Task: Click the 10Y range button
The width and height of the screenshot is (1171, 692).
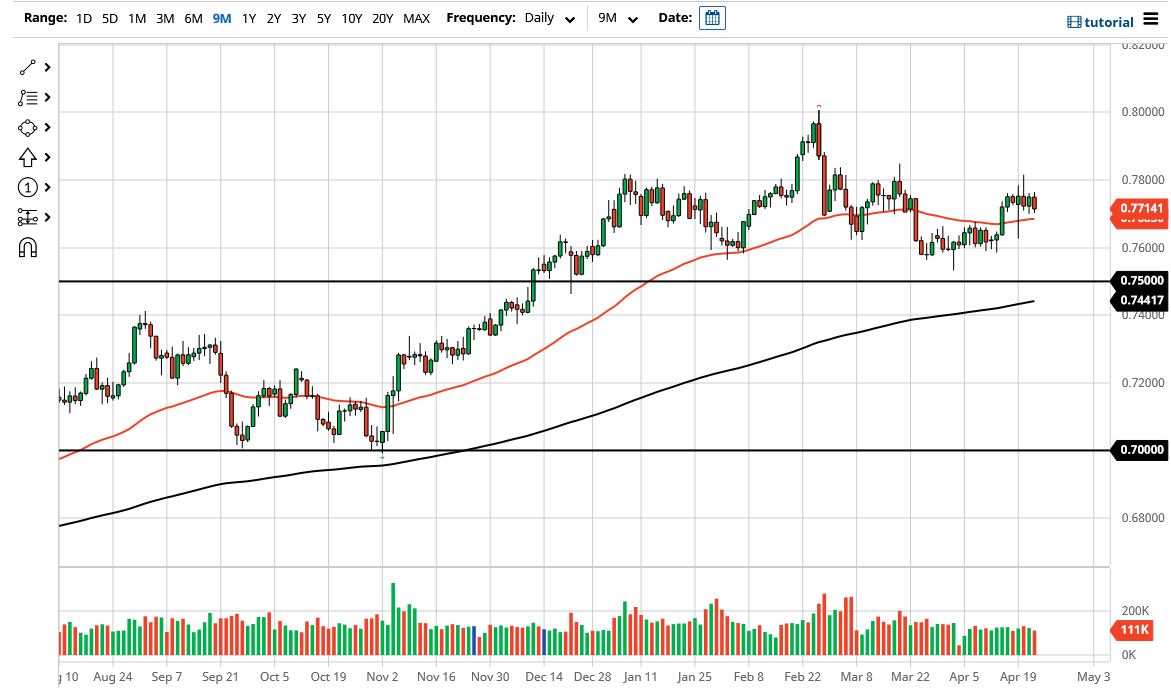Action: (351, 18)
